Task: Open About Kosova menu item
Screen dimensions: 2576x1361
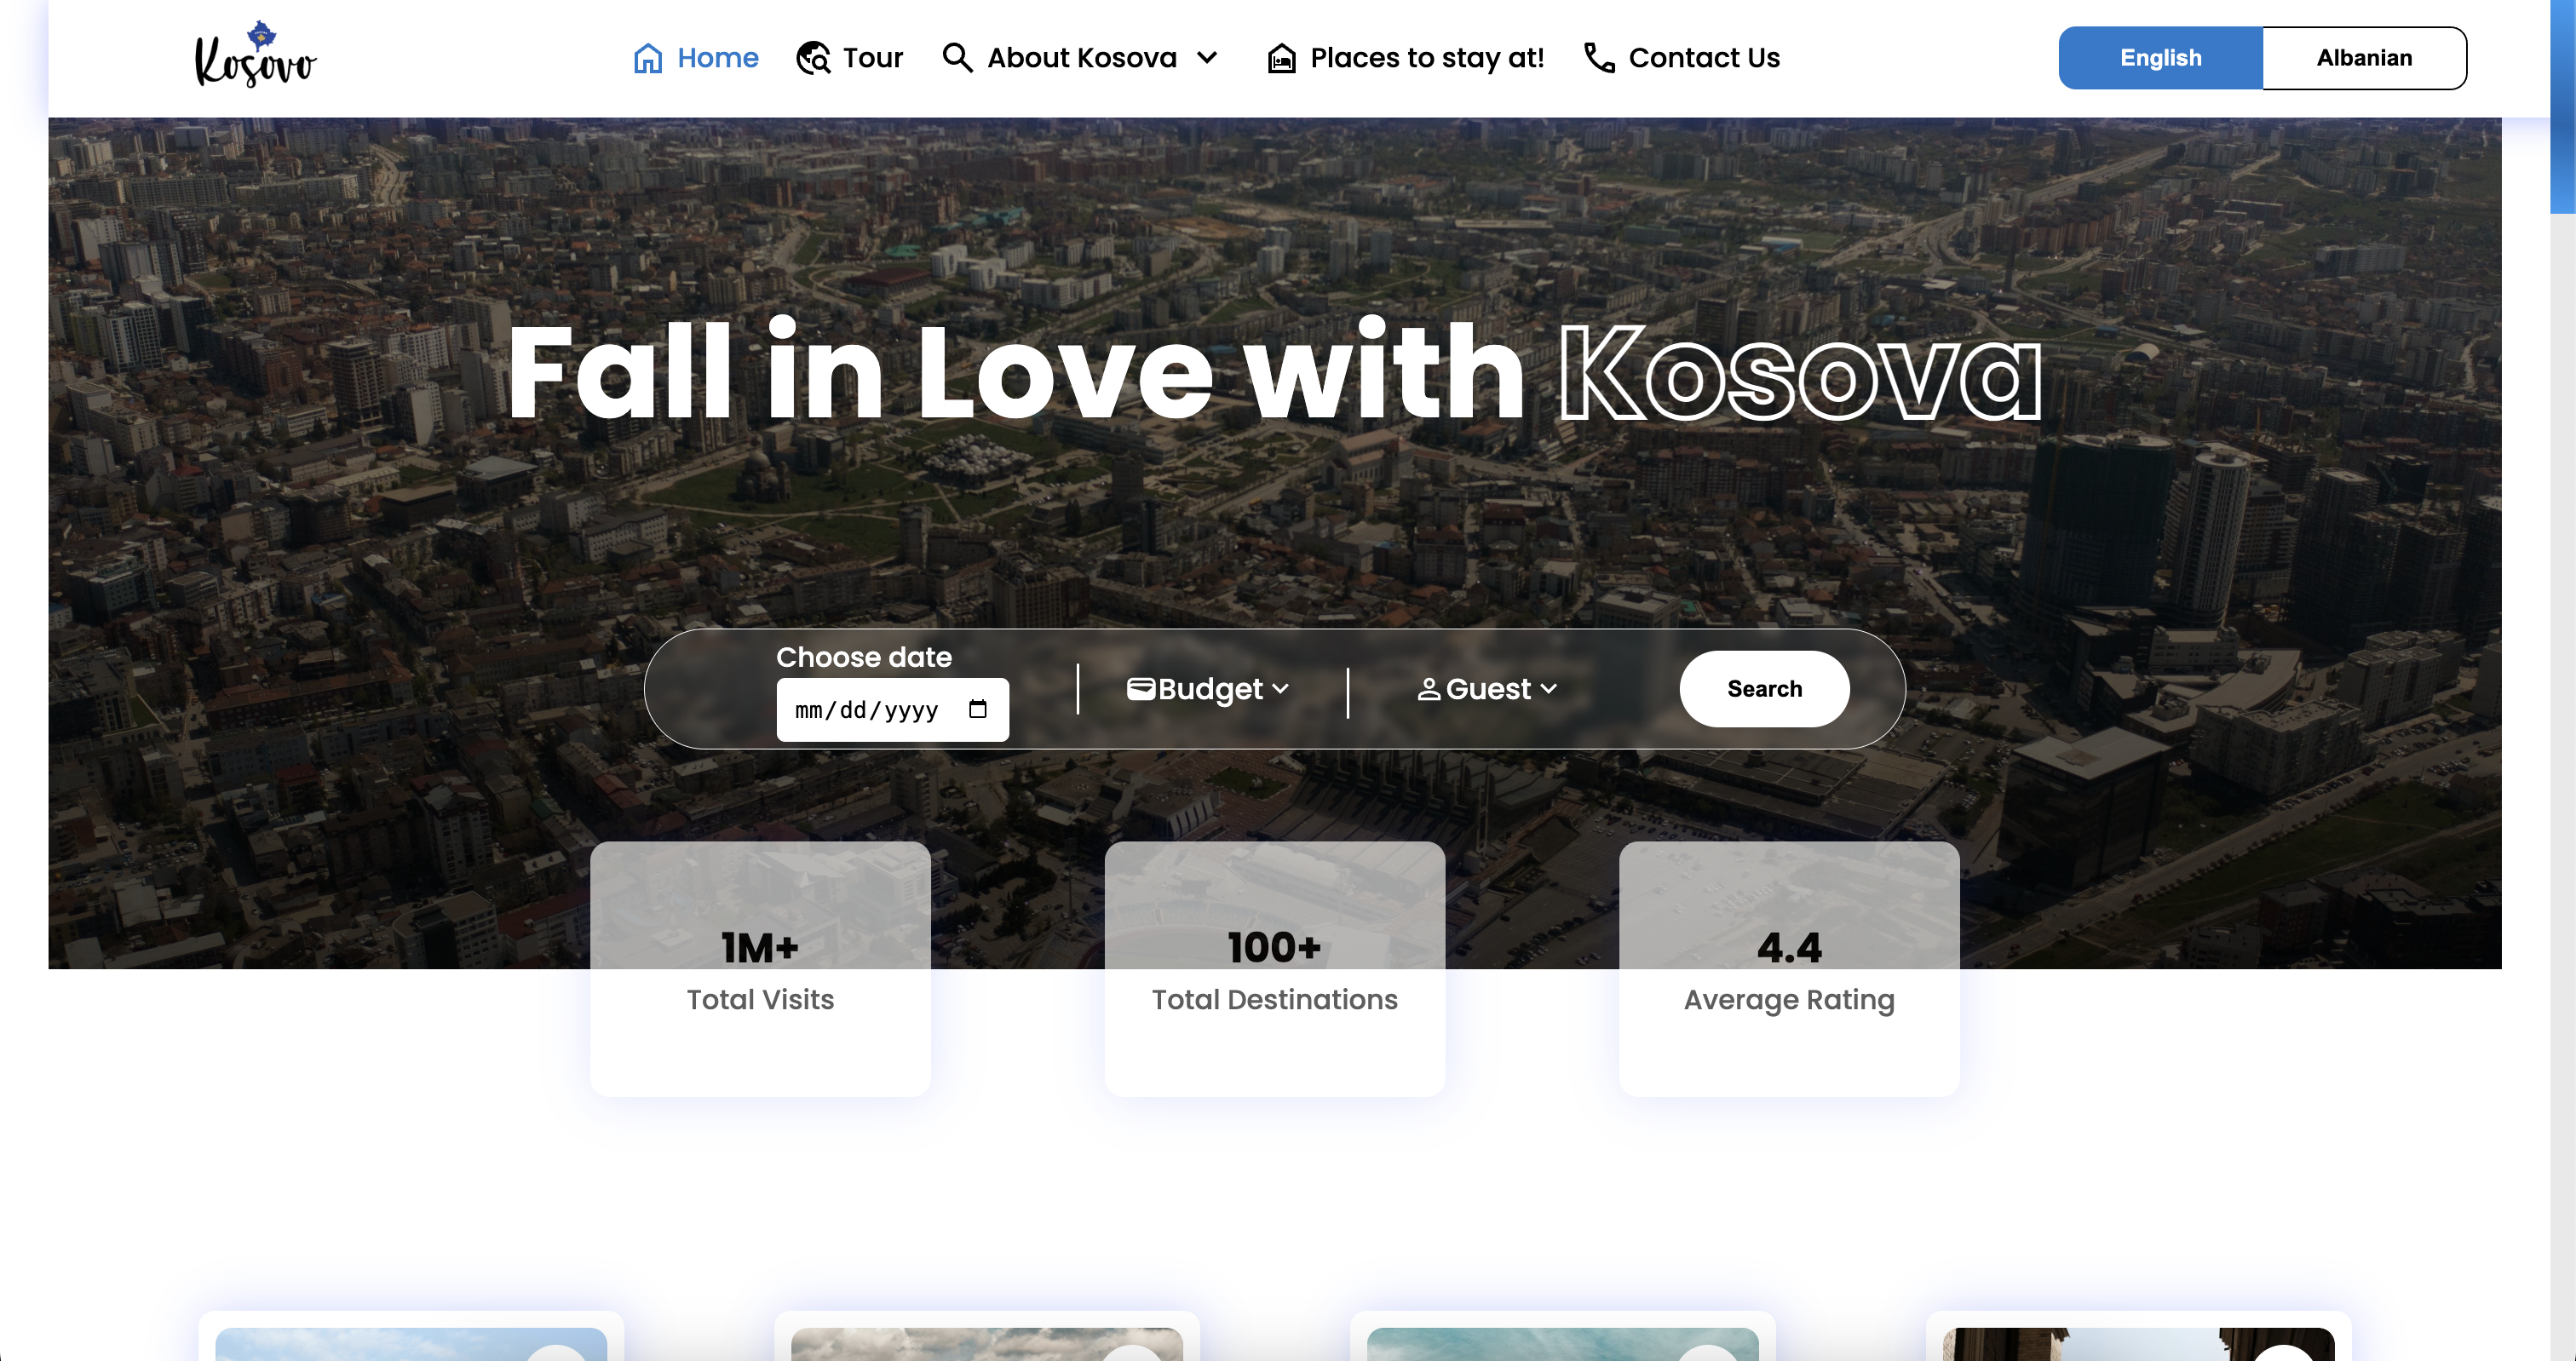Action: (x=1082, y=58)
